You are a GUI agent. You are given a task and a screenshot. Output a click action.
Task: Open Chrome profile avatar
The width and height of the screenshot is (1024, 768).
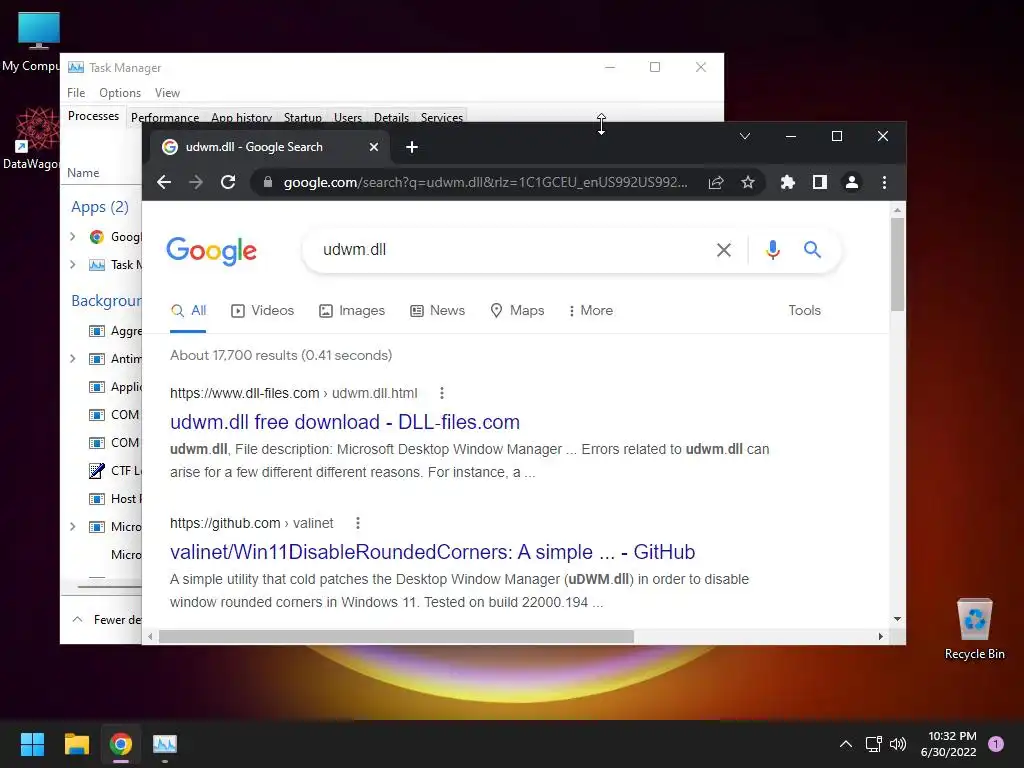852,182
